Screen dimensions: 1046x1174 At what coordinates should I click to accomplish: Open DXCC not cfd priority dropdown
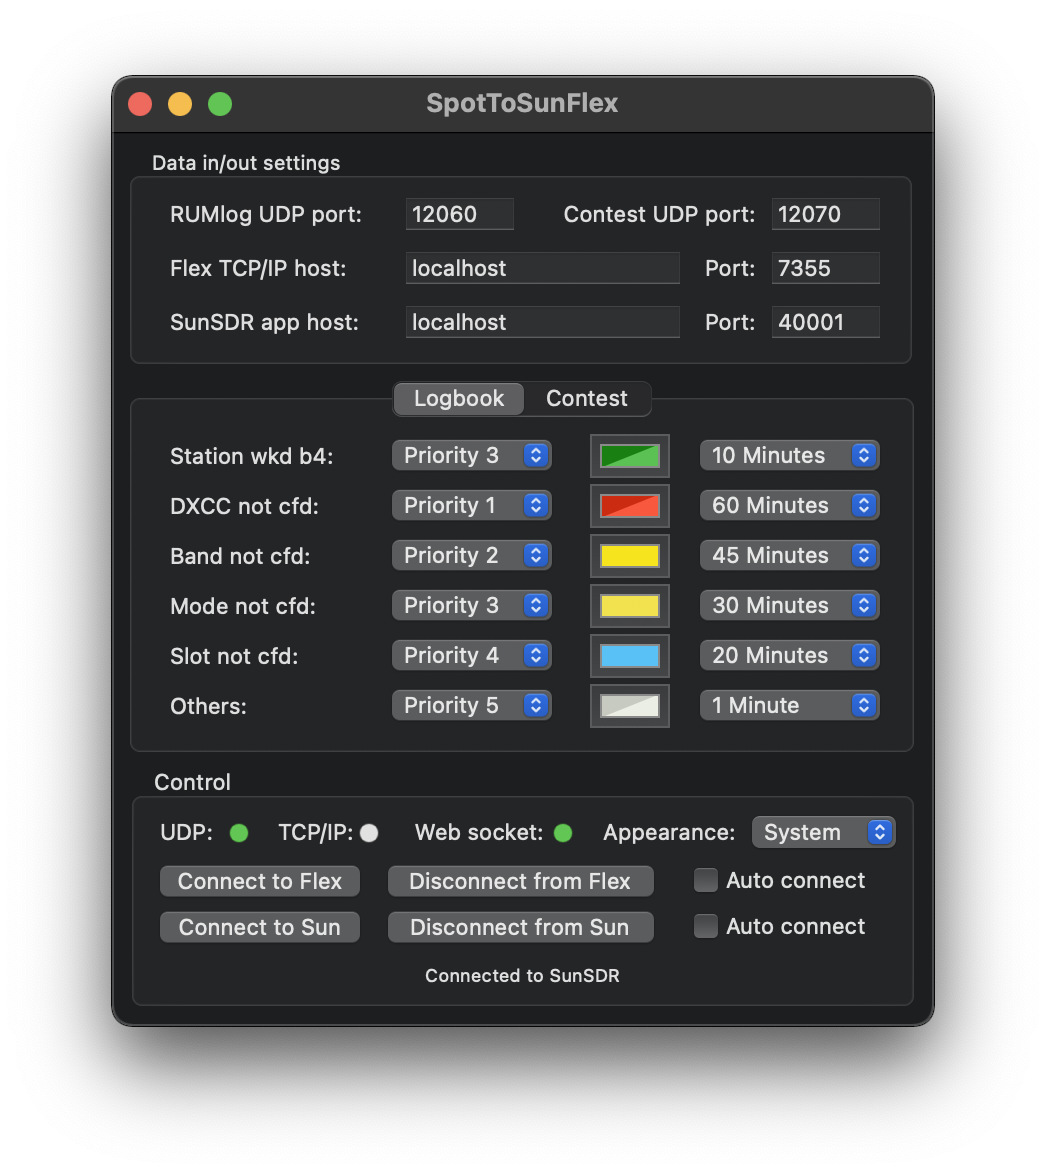472,505
